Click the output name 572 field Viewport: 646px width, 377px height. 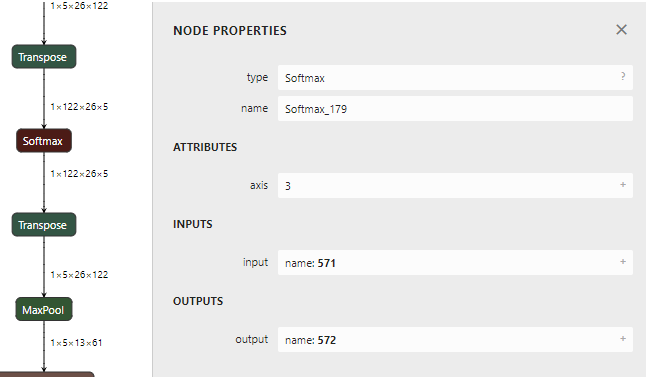(455, 340)
